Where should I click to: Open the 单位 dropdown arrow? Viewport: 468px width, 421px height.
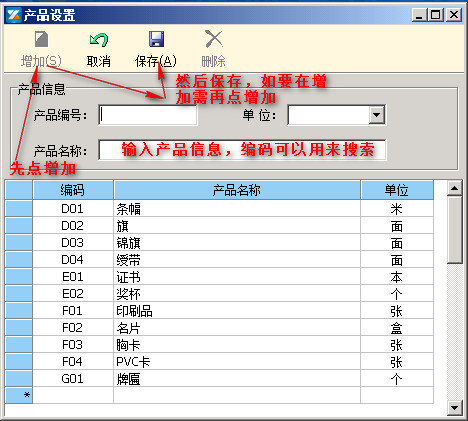(377, 115)
